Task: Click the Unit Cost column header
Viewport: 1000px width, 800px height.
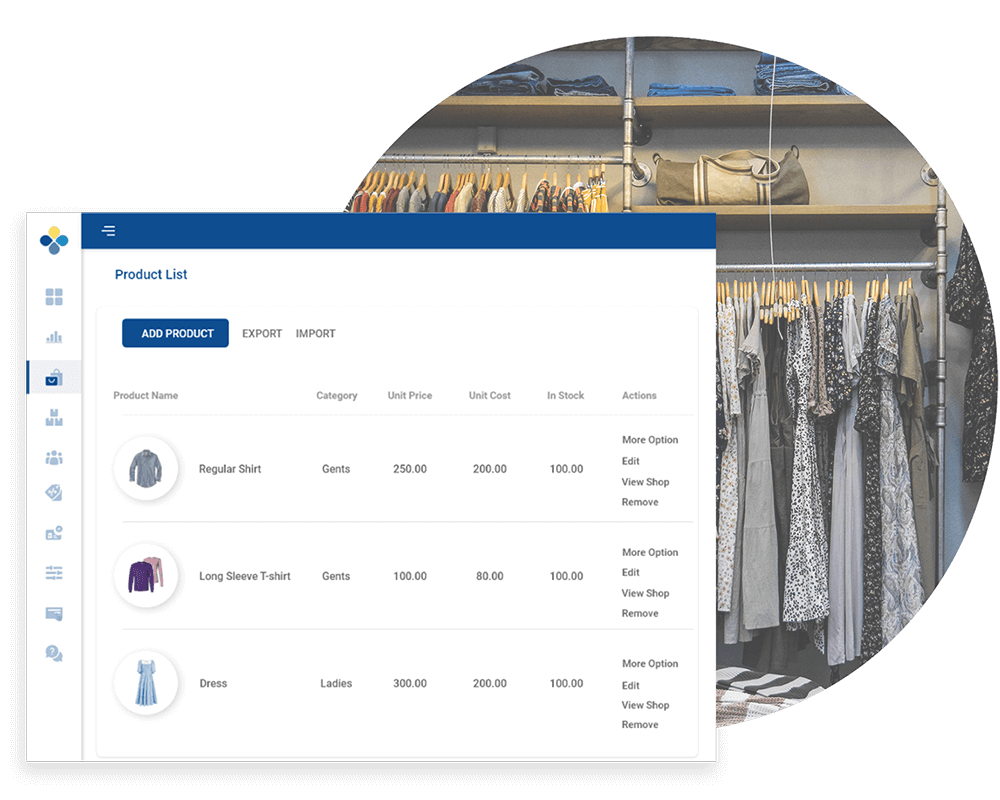Action: [490, 396]
